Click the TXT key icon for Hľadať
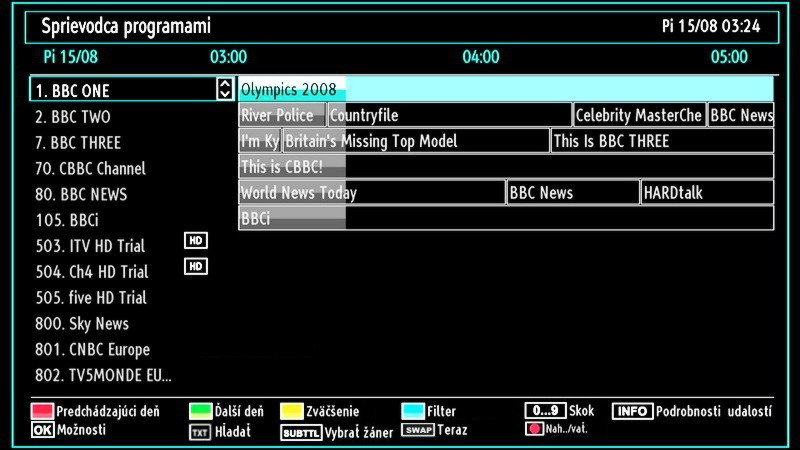This screenshot has width=800, height=450. pos(199,433)
